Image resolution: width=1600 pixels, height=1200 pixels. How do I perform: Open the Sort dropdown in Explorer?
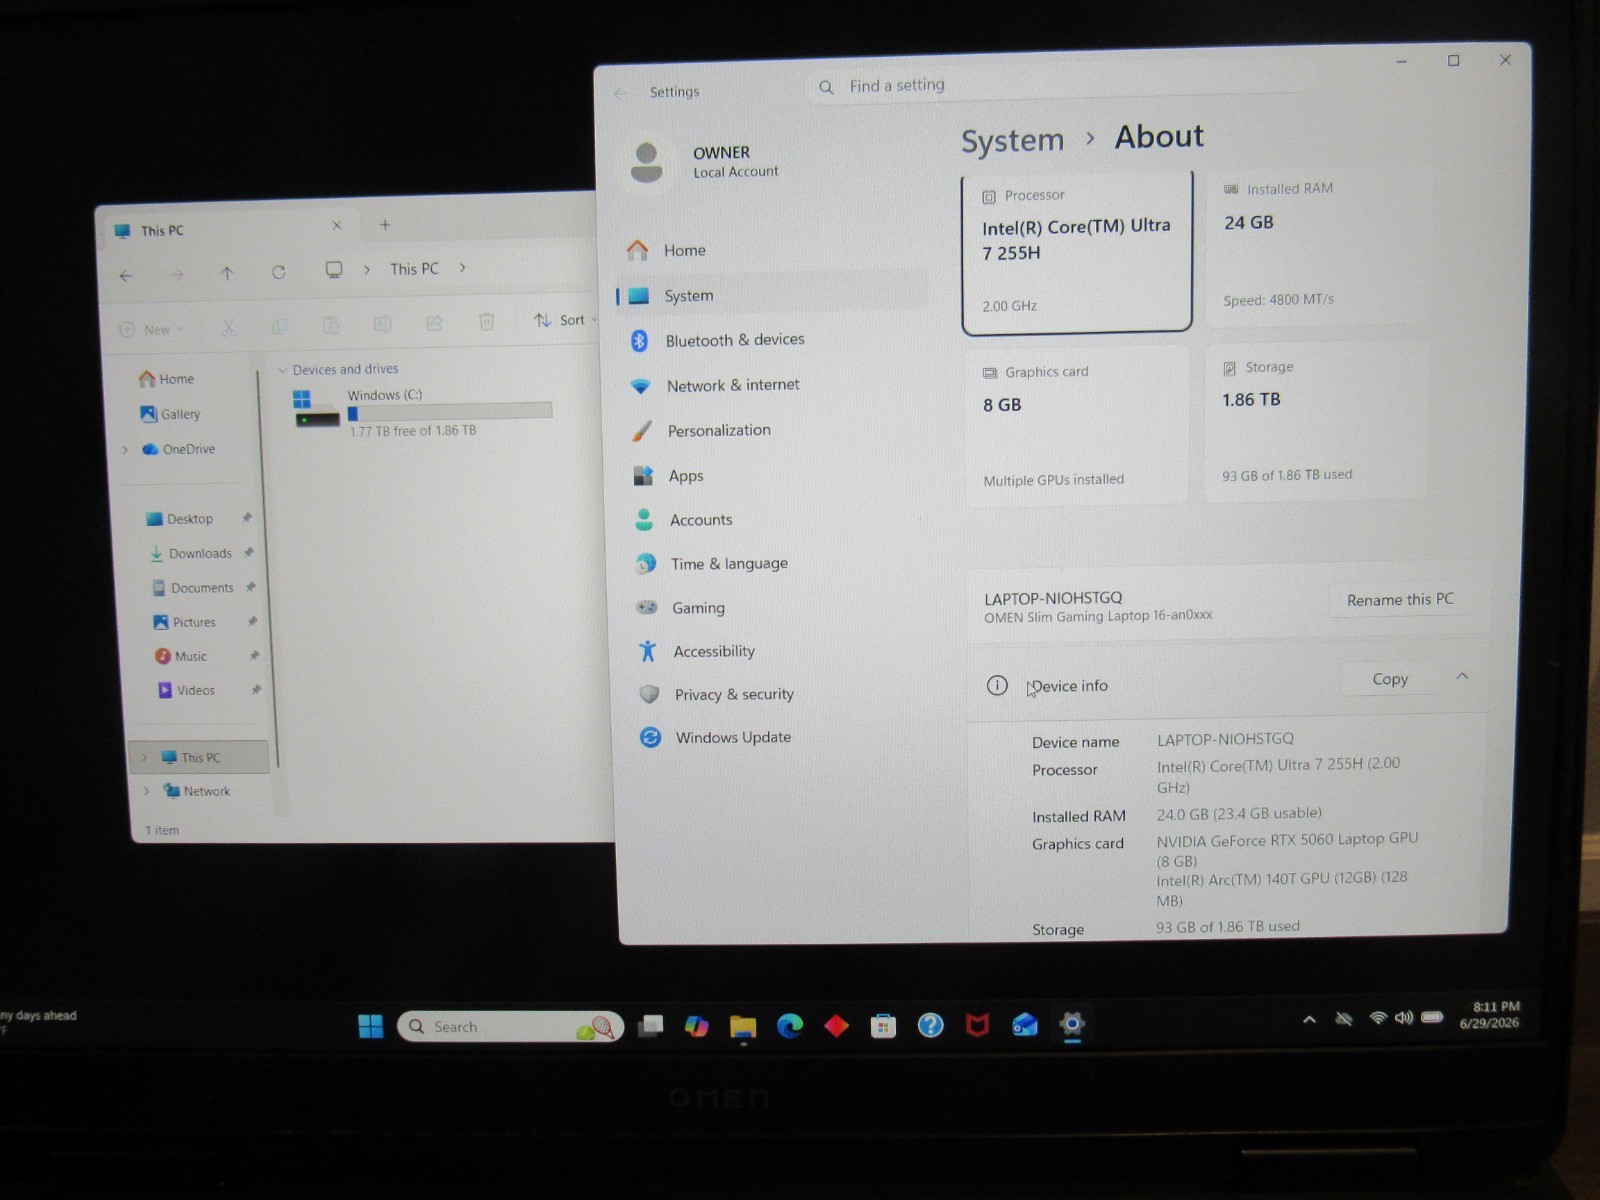pyautogui.click(x=565, y=320)
